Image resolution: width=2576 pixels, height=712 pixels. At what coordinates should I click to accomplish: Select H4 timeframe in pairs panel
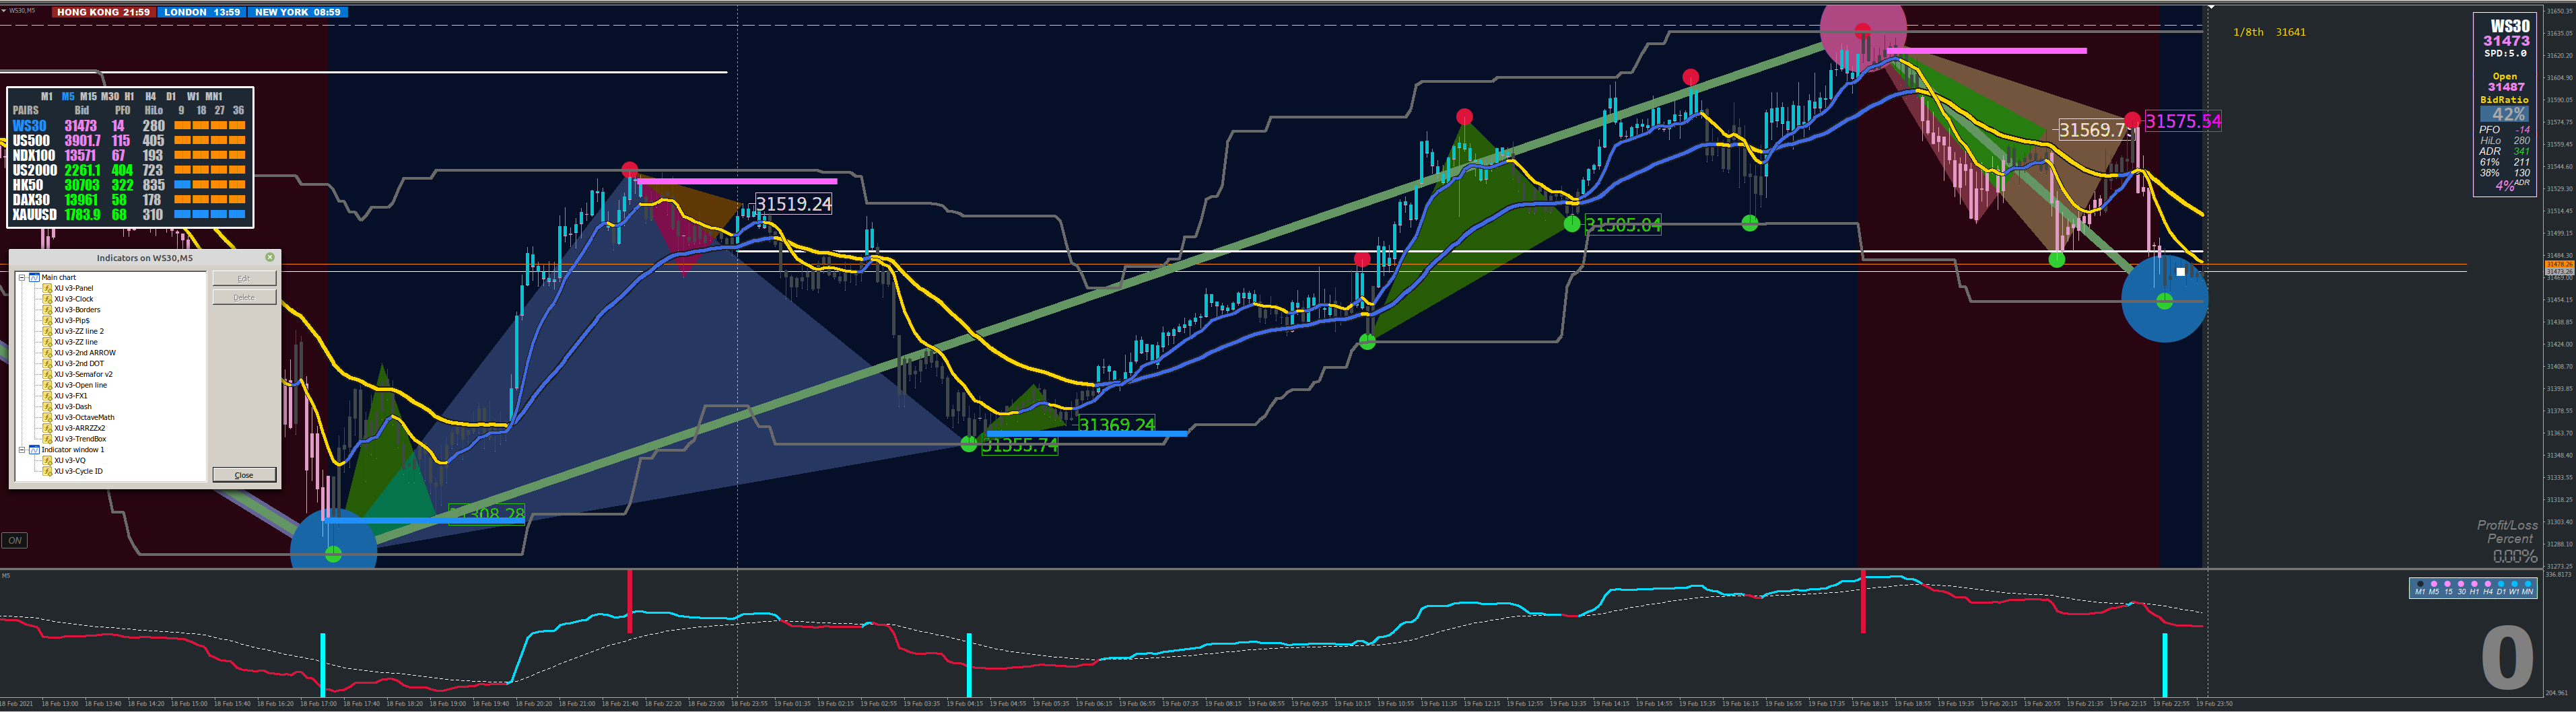coord(150,96)
